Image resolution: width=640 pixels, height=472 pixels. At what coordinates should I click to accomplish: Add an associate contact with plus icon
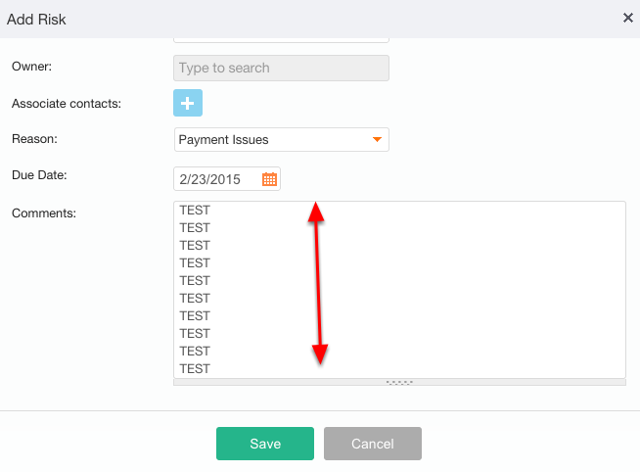pyautogui.click(x=188, y=103)
